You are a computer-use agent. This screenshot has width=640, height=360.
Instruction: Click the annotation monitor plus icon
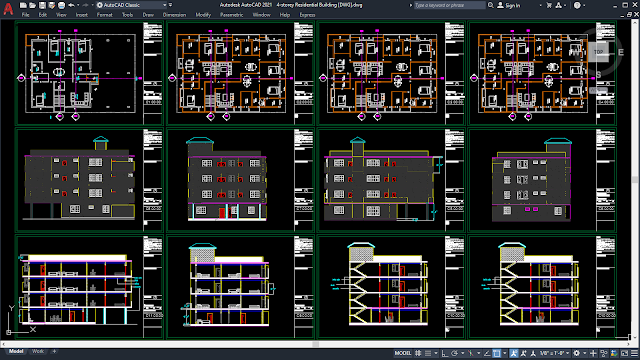coord(593,353)
